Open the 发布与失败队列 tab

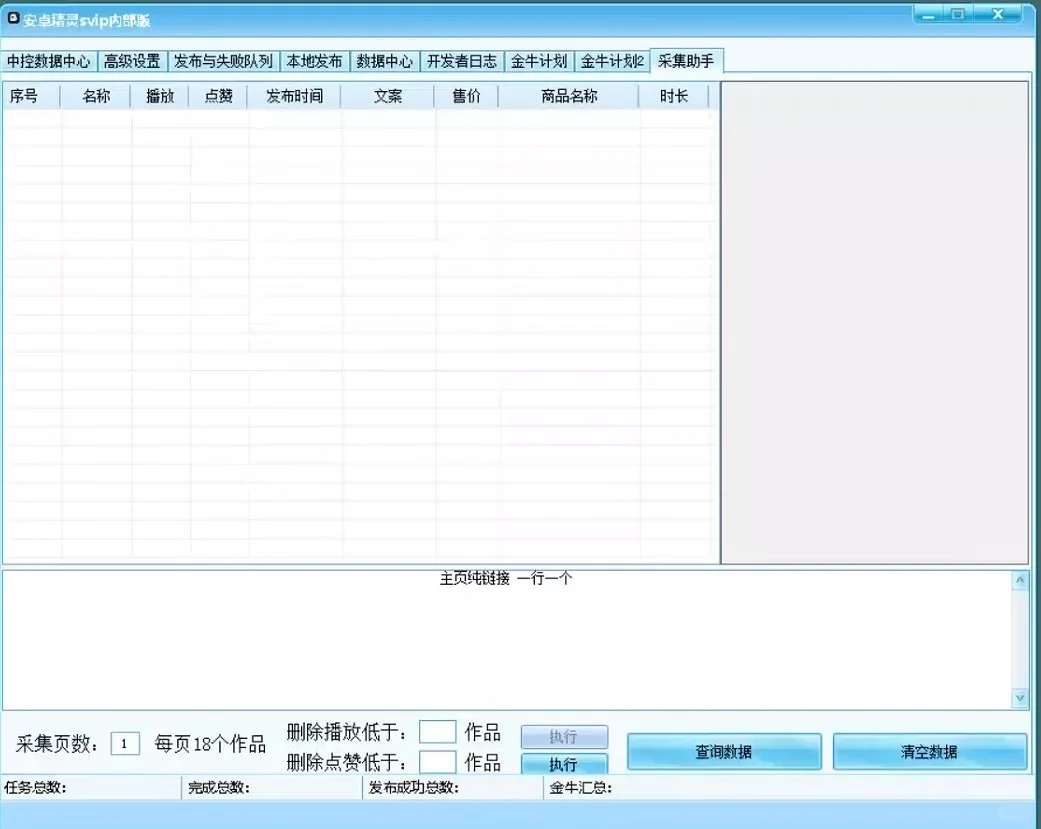pyautogui.click(x=222, y=60)
